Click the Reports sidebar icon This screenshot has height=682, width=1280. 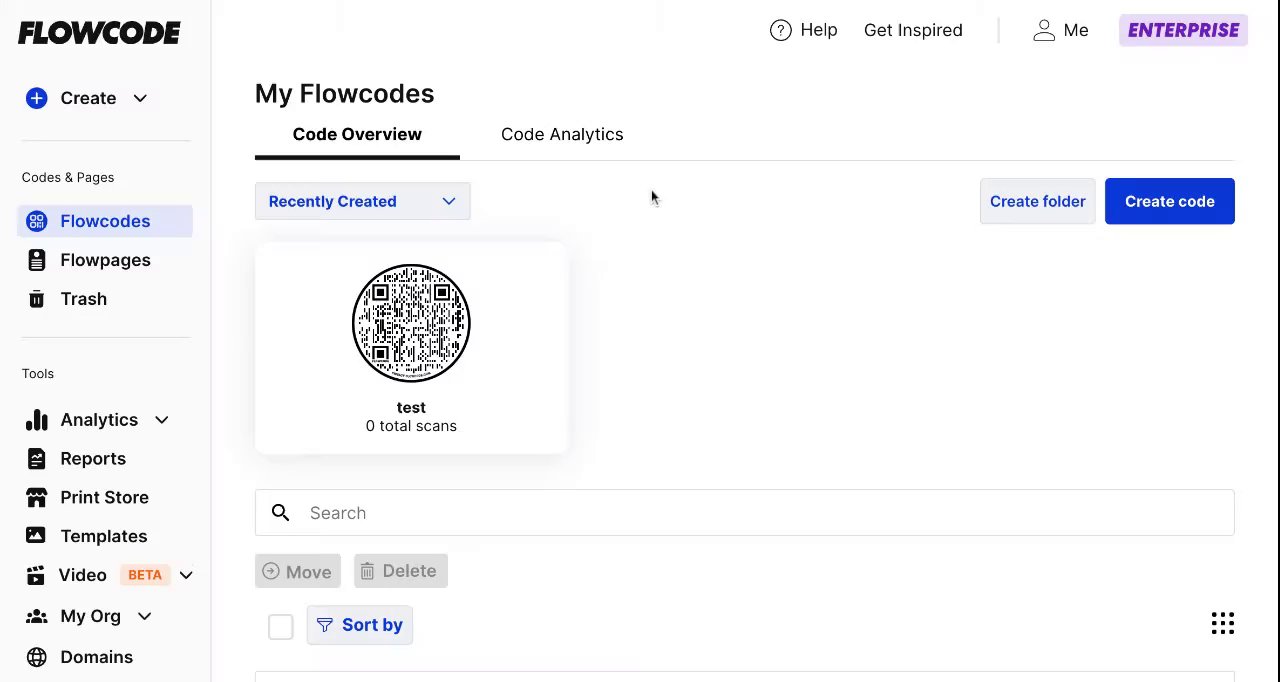37,459
